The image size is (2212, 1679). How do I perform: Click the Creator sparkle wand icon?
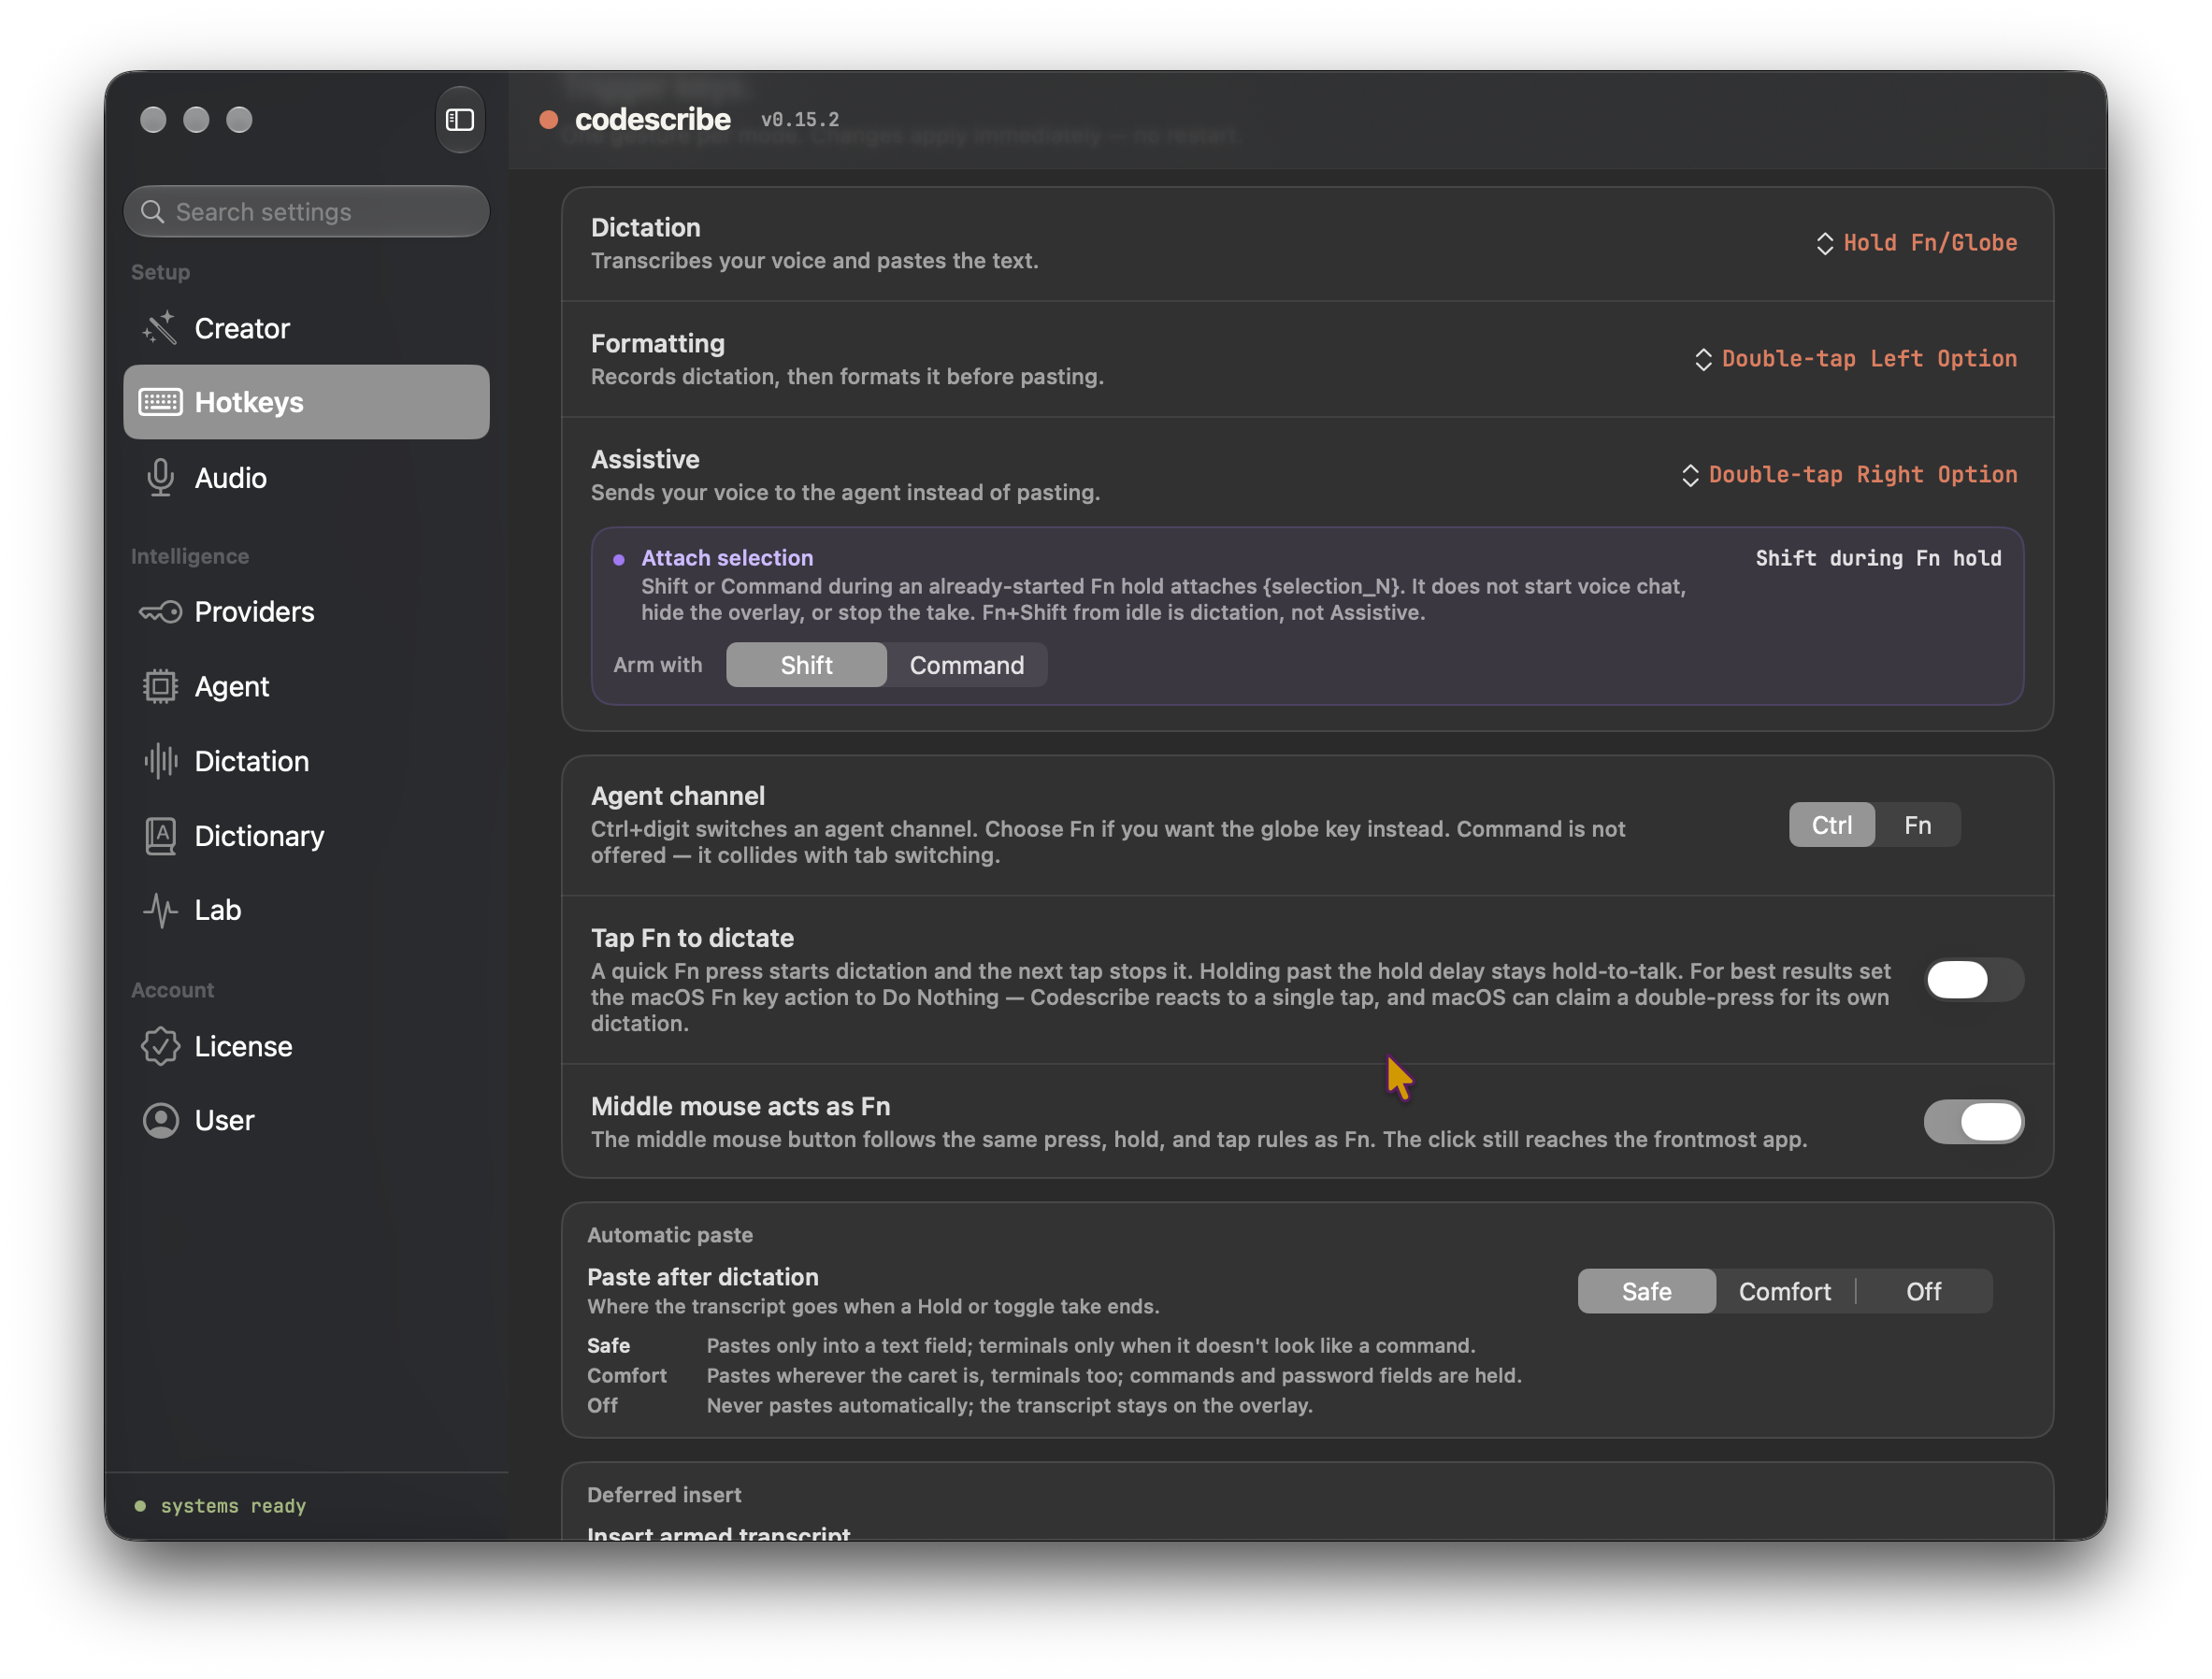coord(160,328)
